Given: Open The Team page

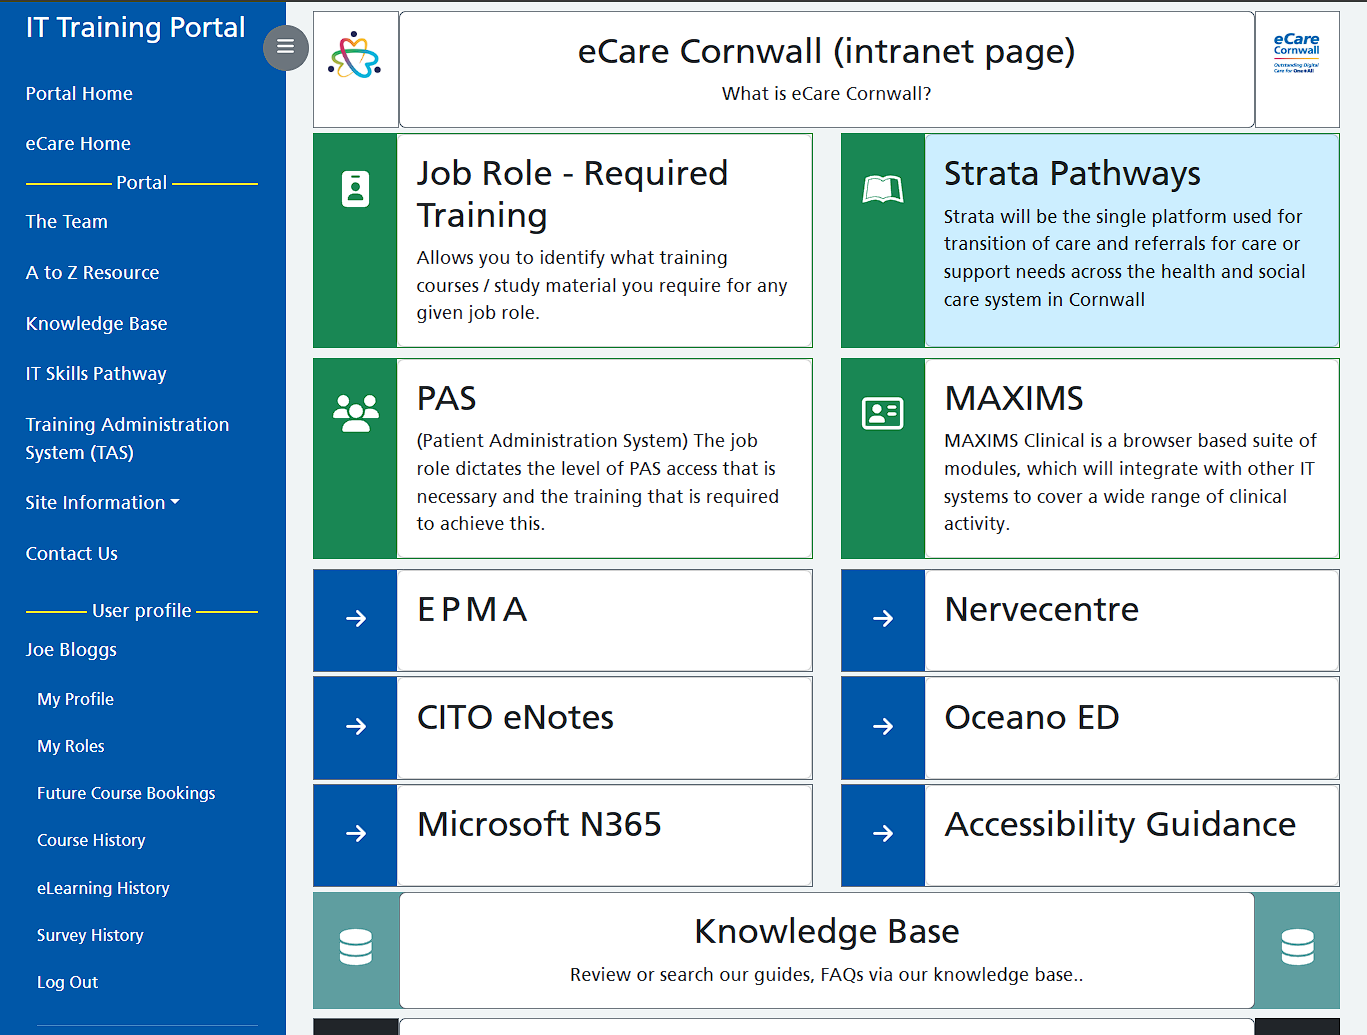Looking at the screenshot, I should [x=66, y=222].
